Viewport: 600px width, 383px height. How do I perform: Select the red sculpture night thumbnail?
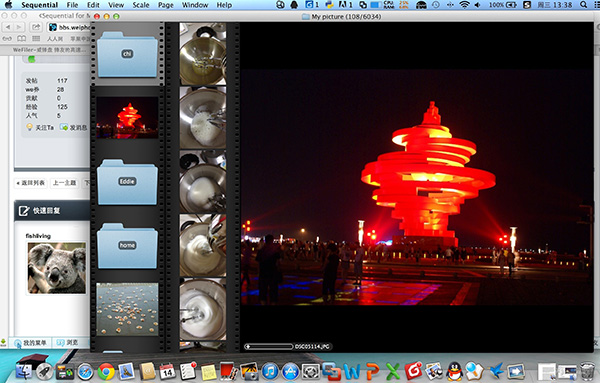point(127,117)
